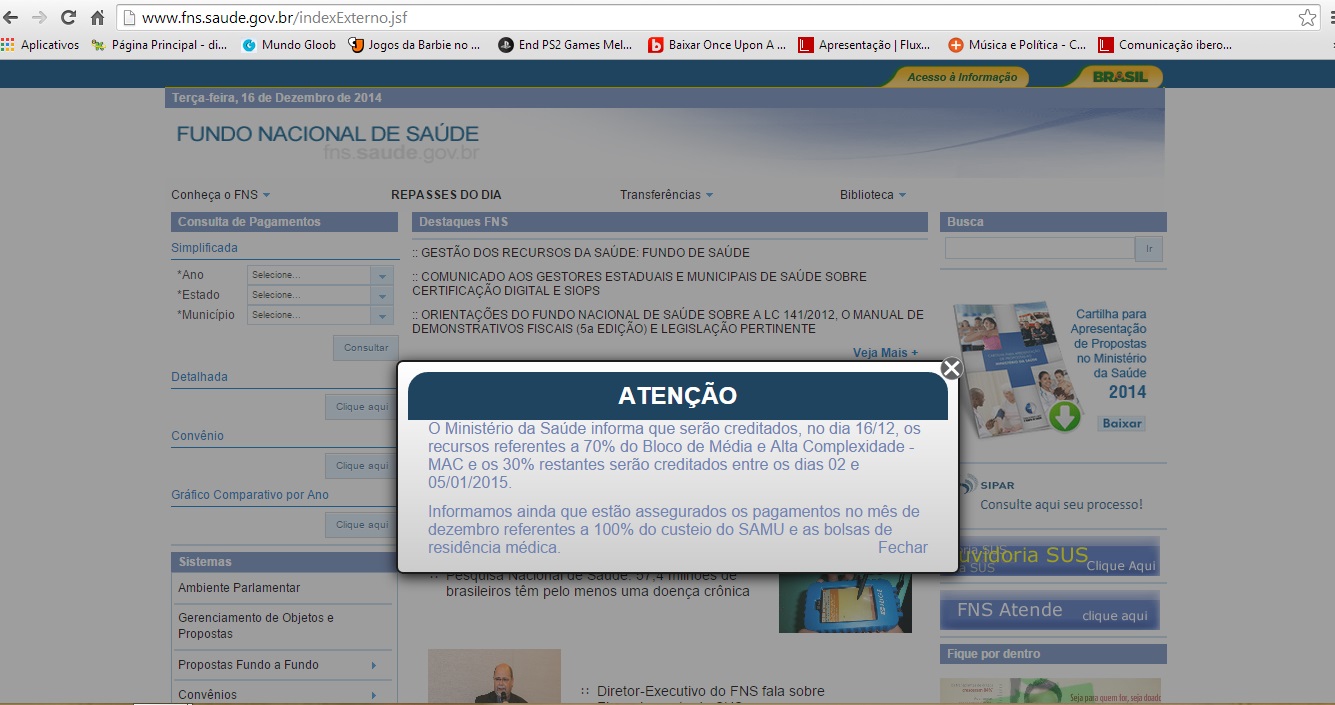The width and height of the screenshot is (1335, 705).
Task: Open the Município dropdown selector
Action: [x=320, y=315]
